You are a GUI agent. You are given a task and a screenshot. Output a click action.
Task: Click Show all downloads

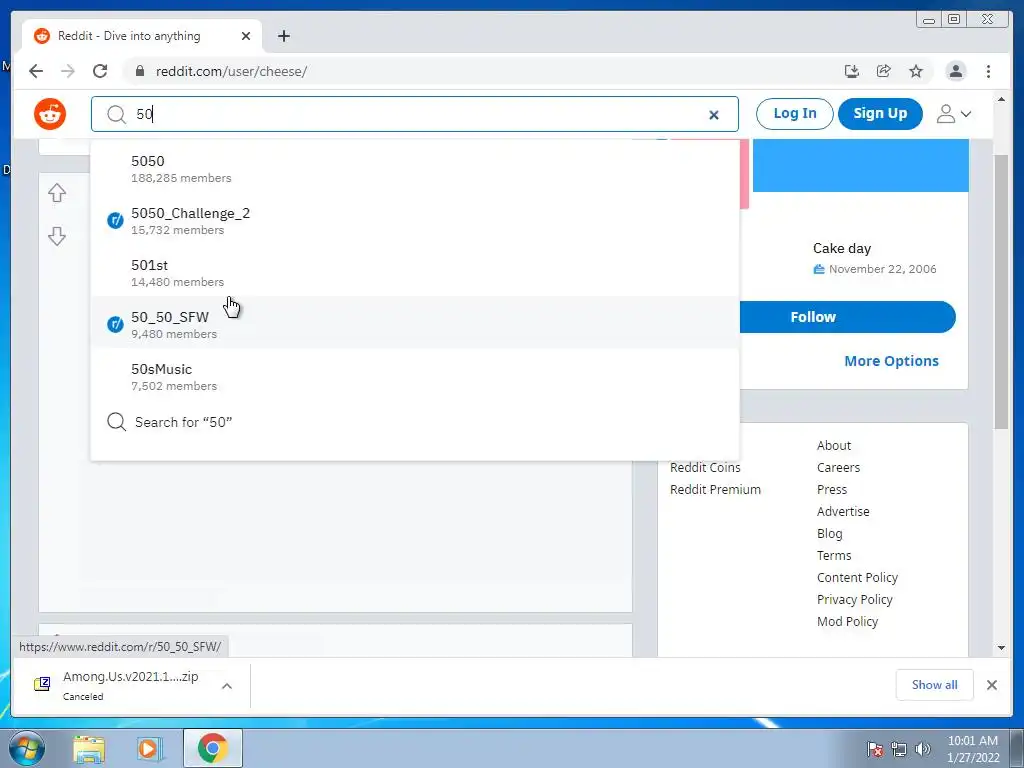[935, 684]
